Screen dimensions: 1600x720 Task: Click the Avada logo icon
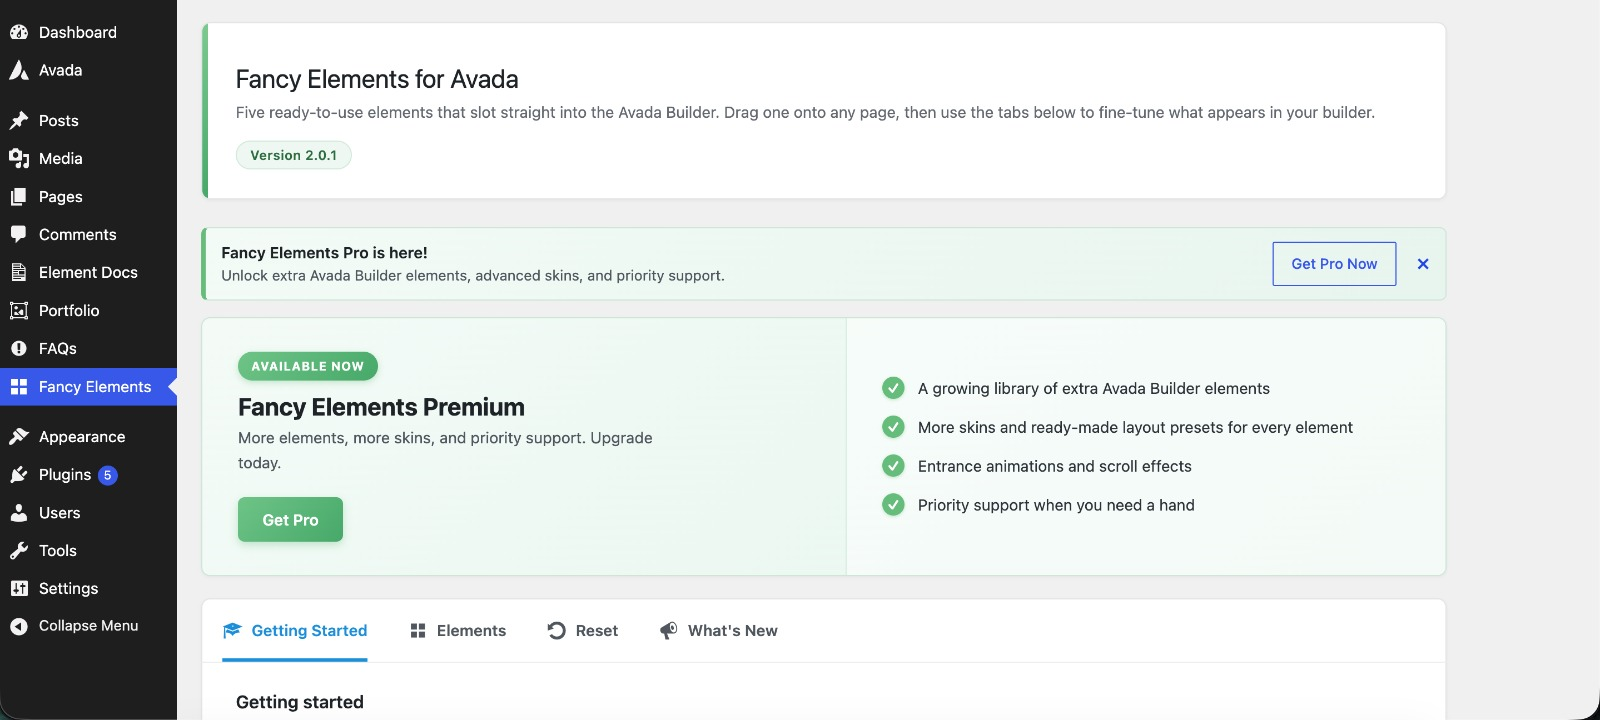[18, 70]
